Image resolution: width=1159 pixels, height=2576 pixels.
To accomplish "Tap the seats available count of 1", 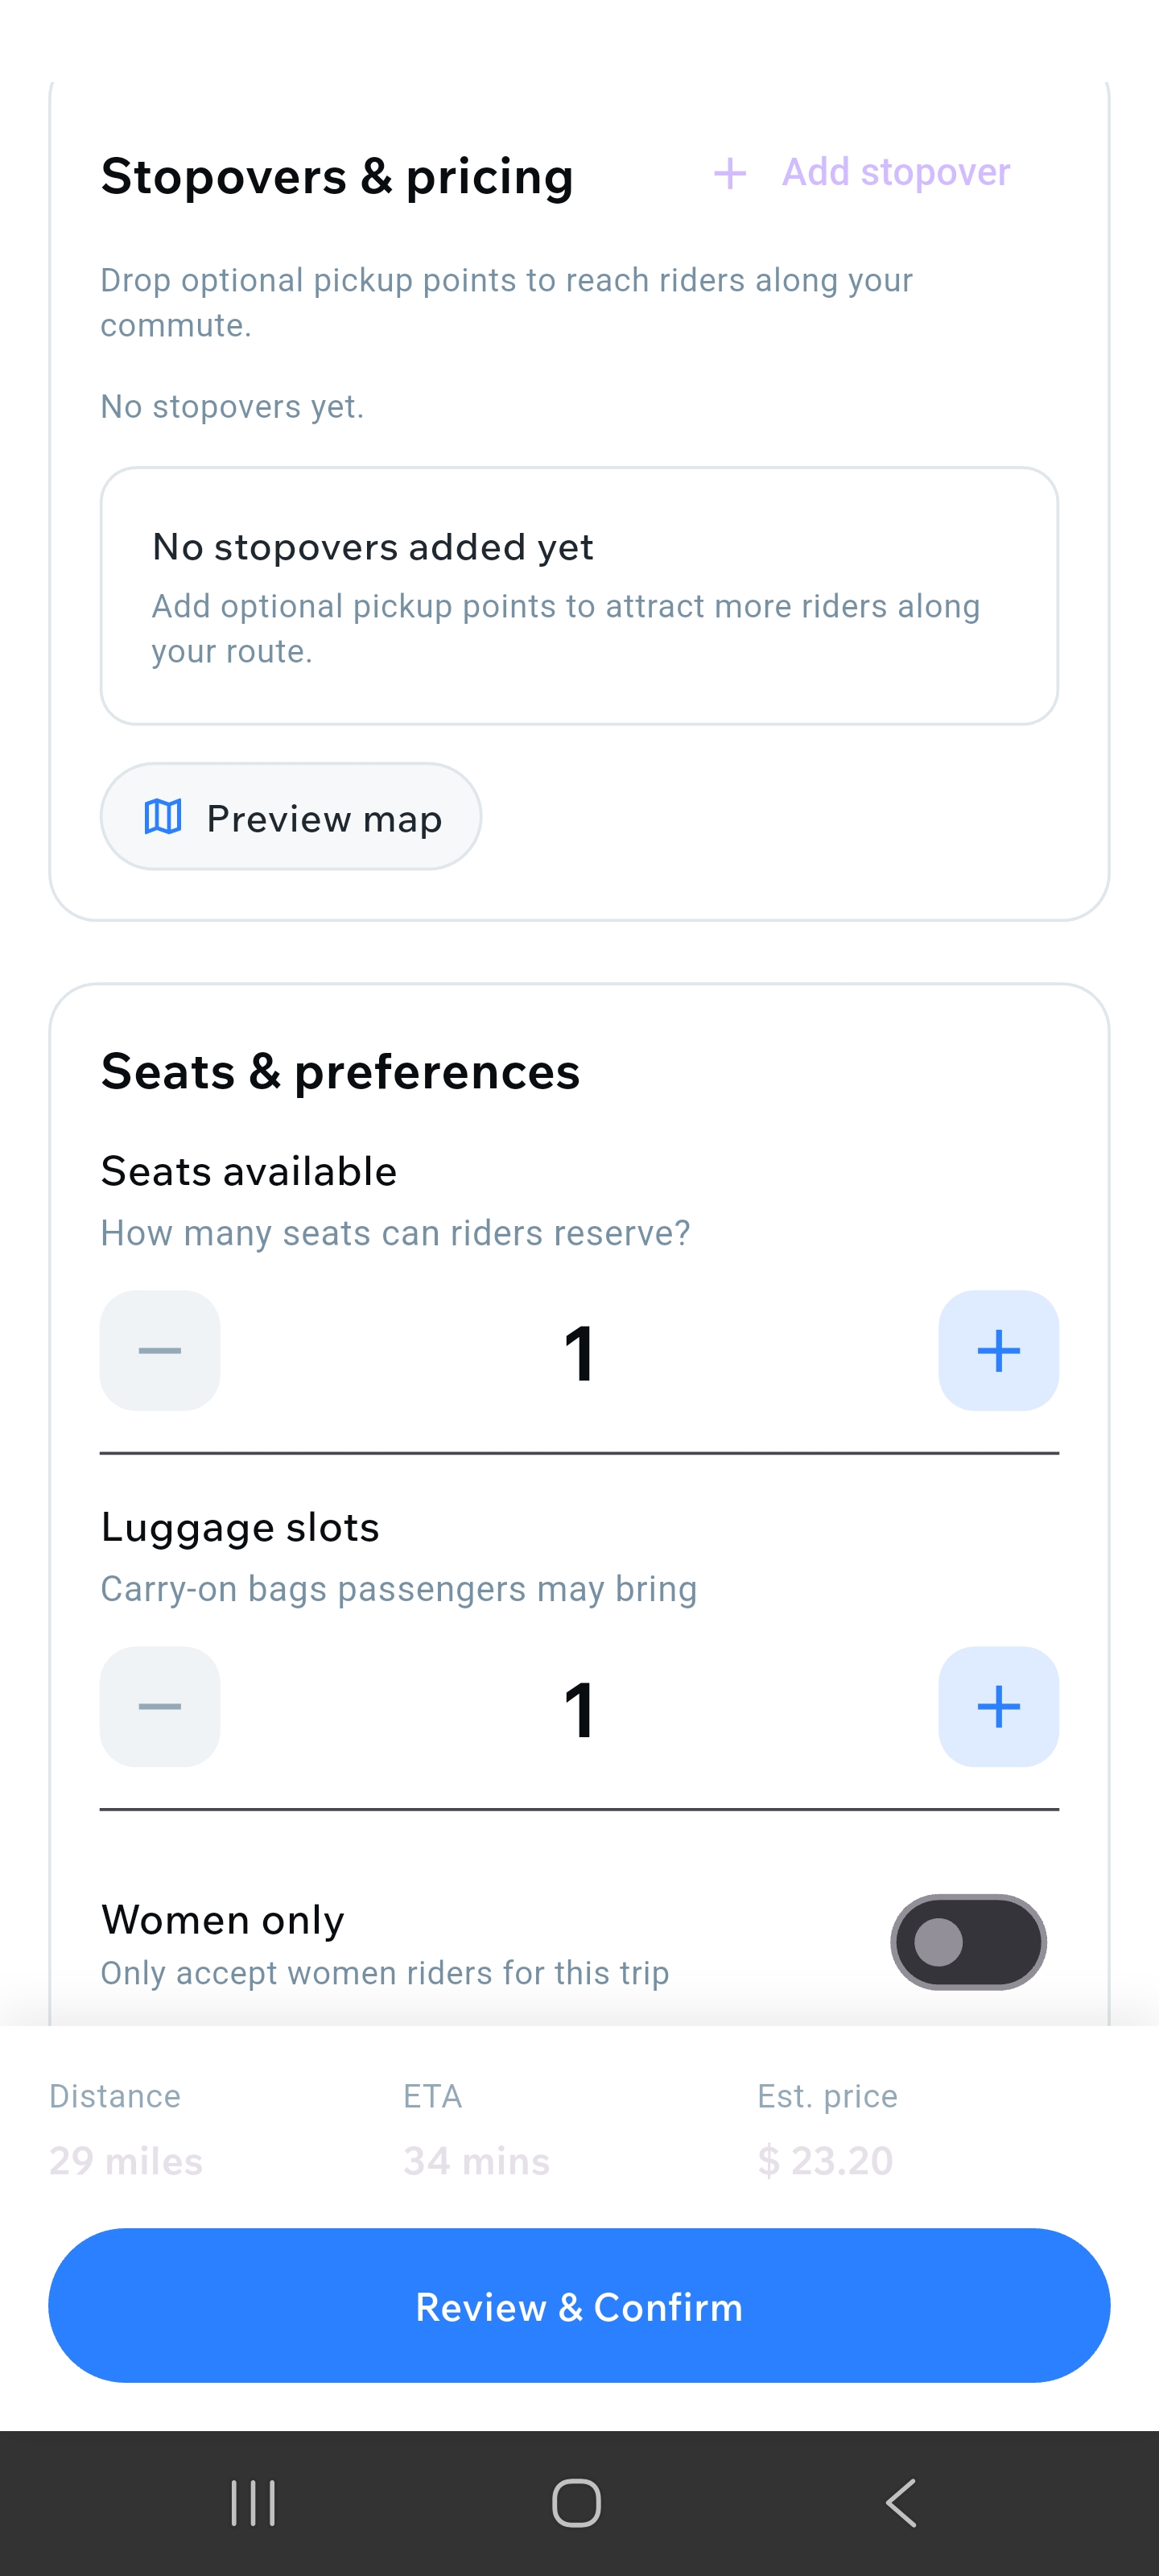I will point(579,1350).
